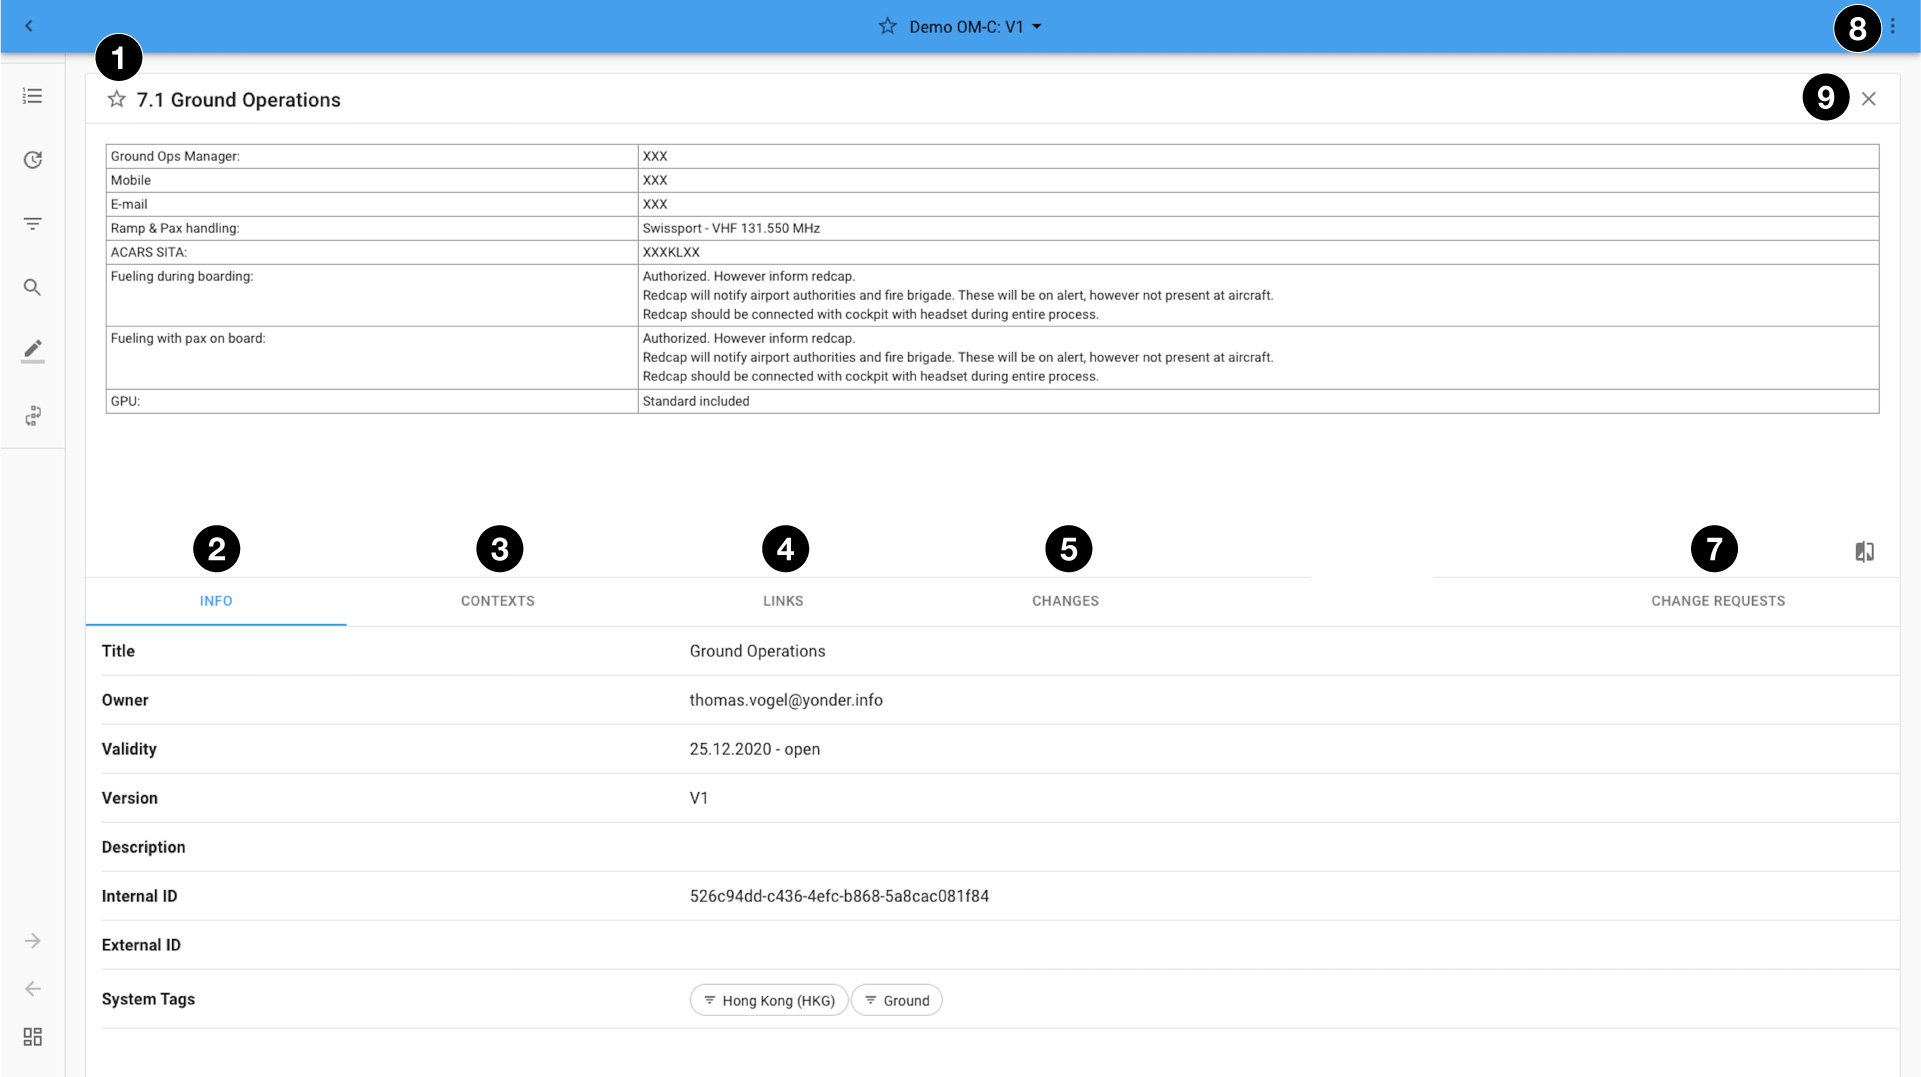Click the Ground Ops Manager: label cell
Image resolution: width=1921 pixels, height=1077 pixels.
(x=372, y=156)
